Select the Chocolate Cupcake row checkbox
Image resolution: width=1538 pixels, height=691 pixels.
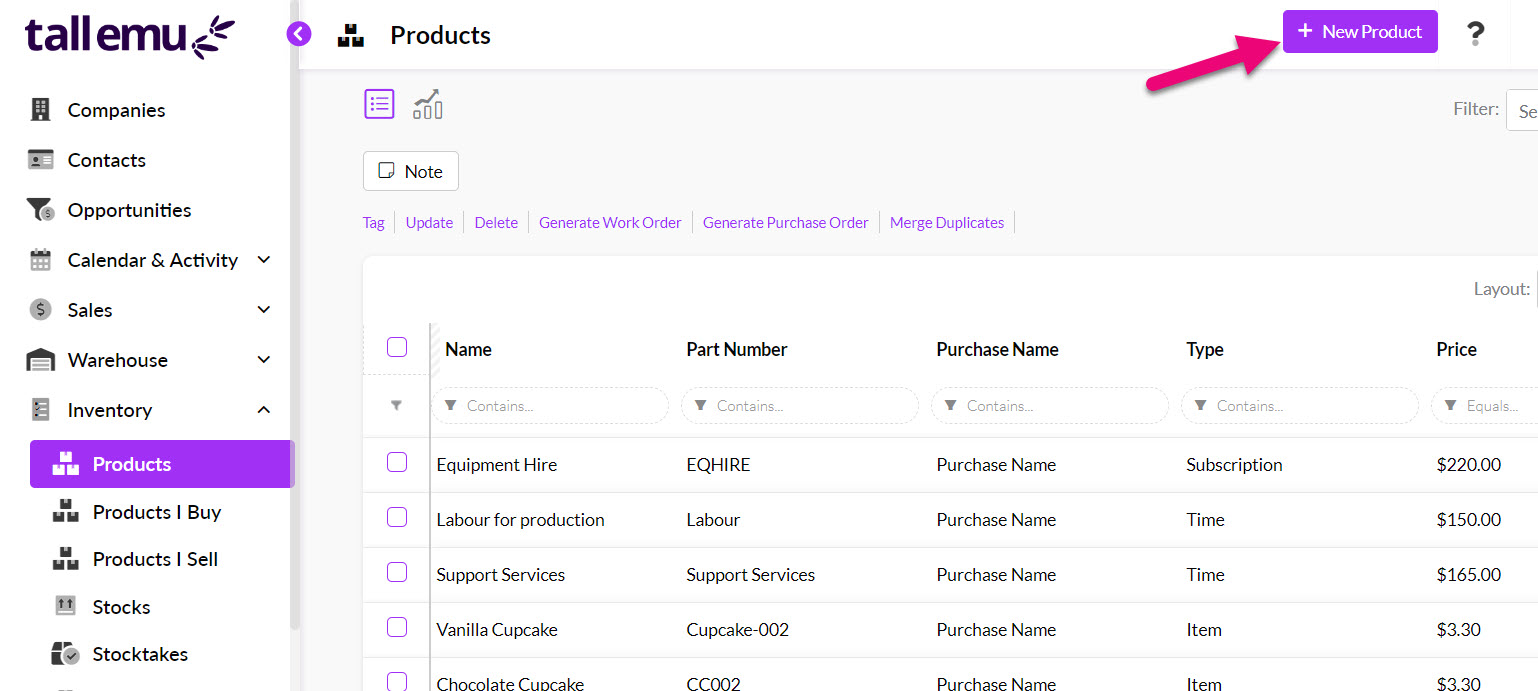[x=397, y=682]
